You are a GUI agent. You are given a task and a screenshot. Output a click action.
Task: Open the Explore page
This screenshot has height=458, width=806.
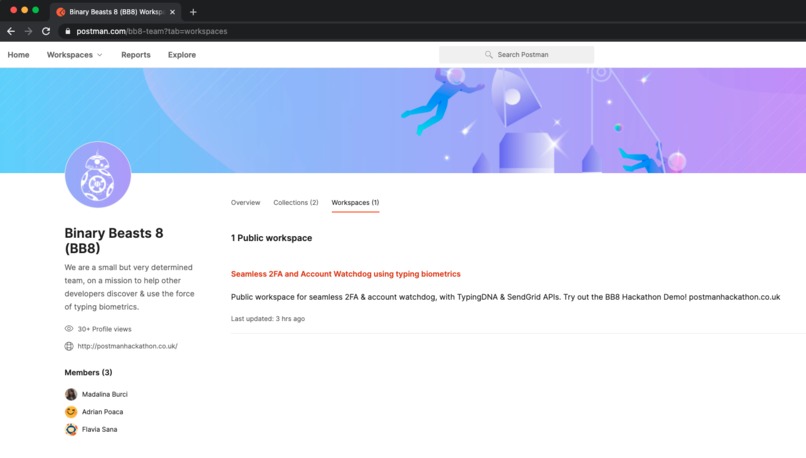coord(182,54)
